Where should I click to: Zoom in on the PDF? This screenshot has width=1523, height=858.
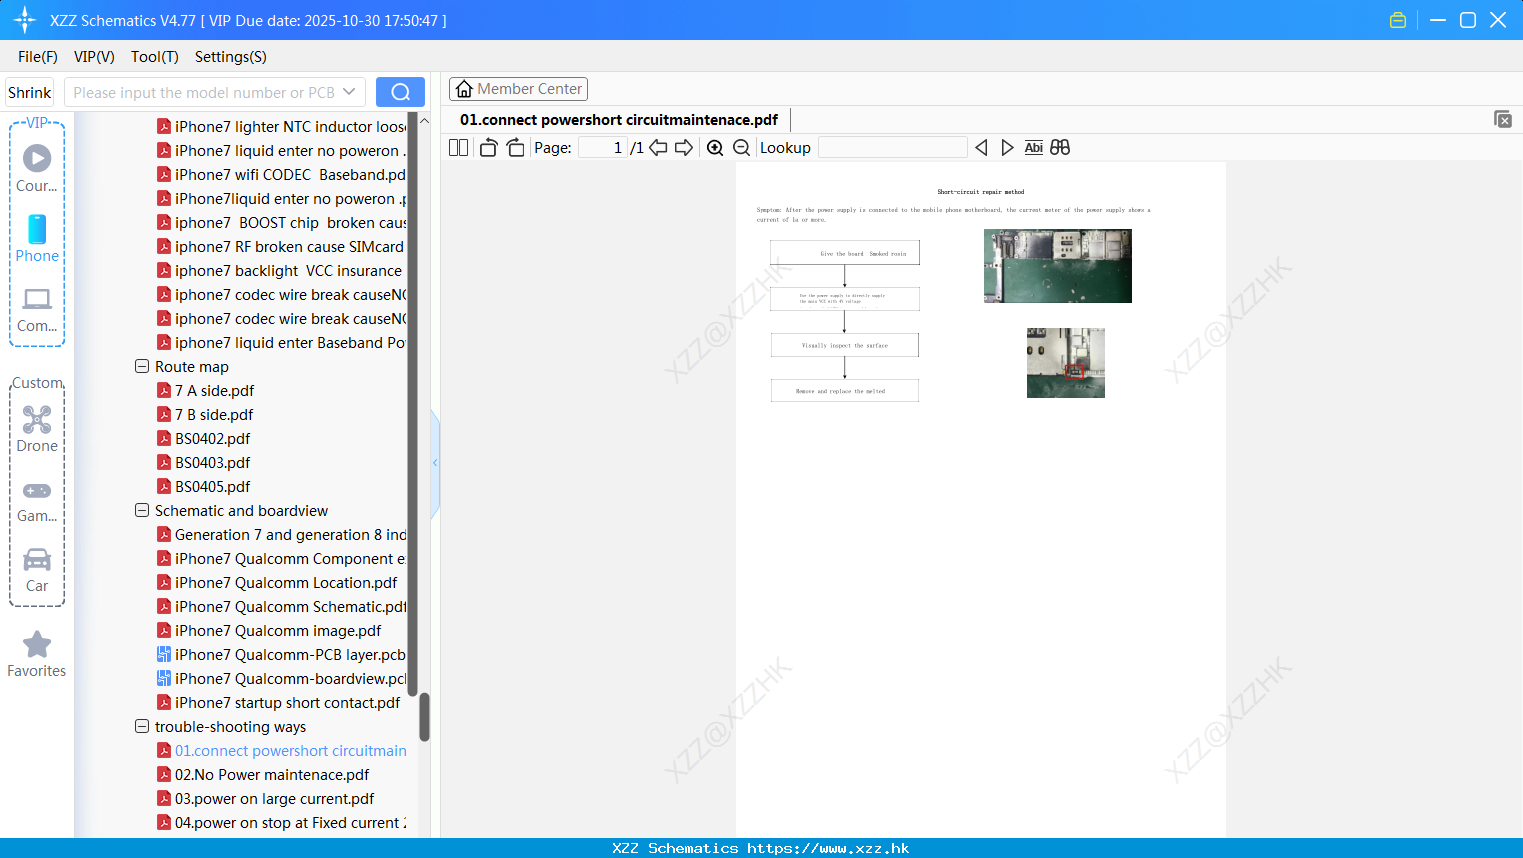click(715, 148)
